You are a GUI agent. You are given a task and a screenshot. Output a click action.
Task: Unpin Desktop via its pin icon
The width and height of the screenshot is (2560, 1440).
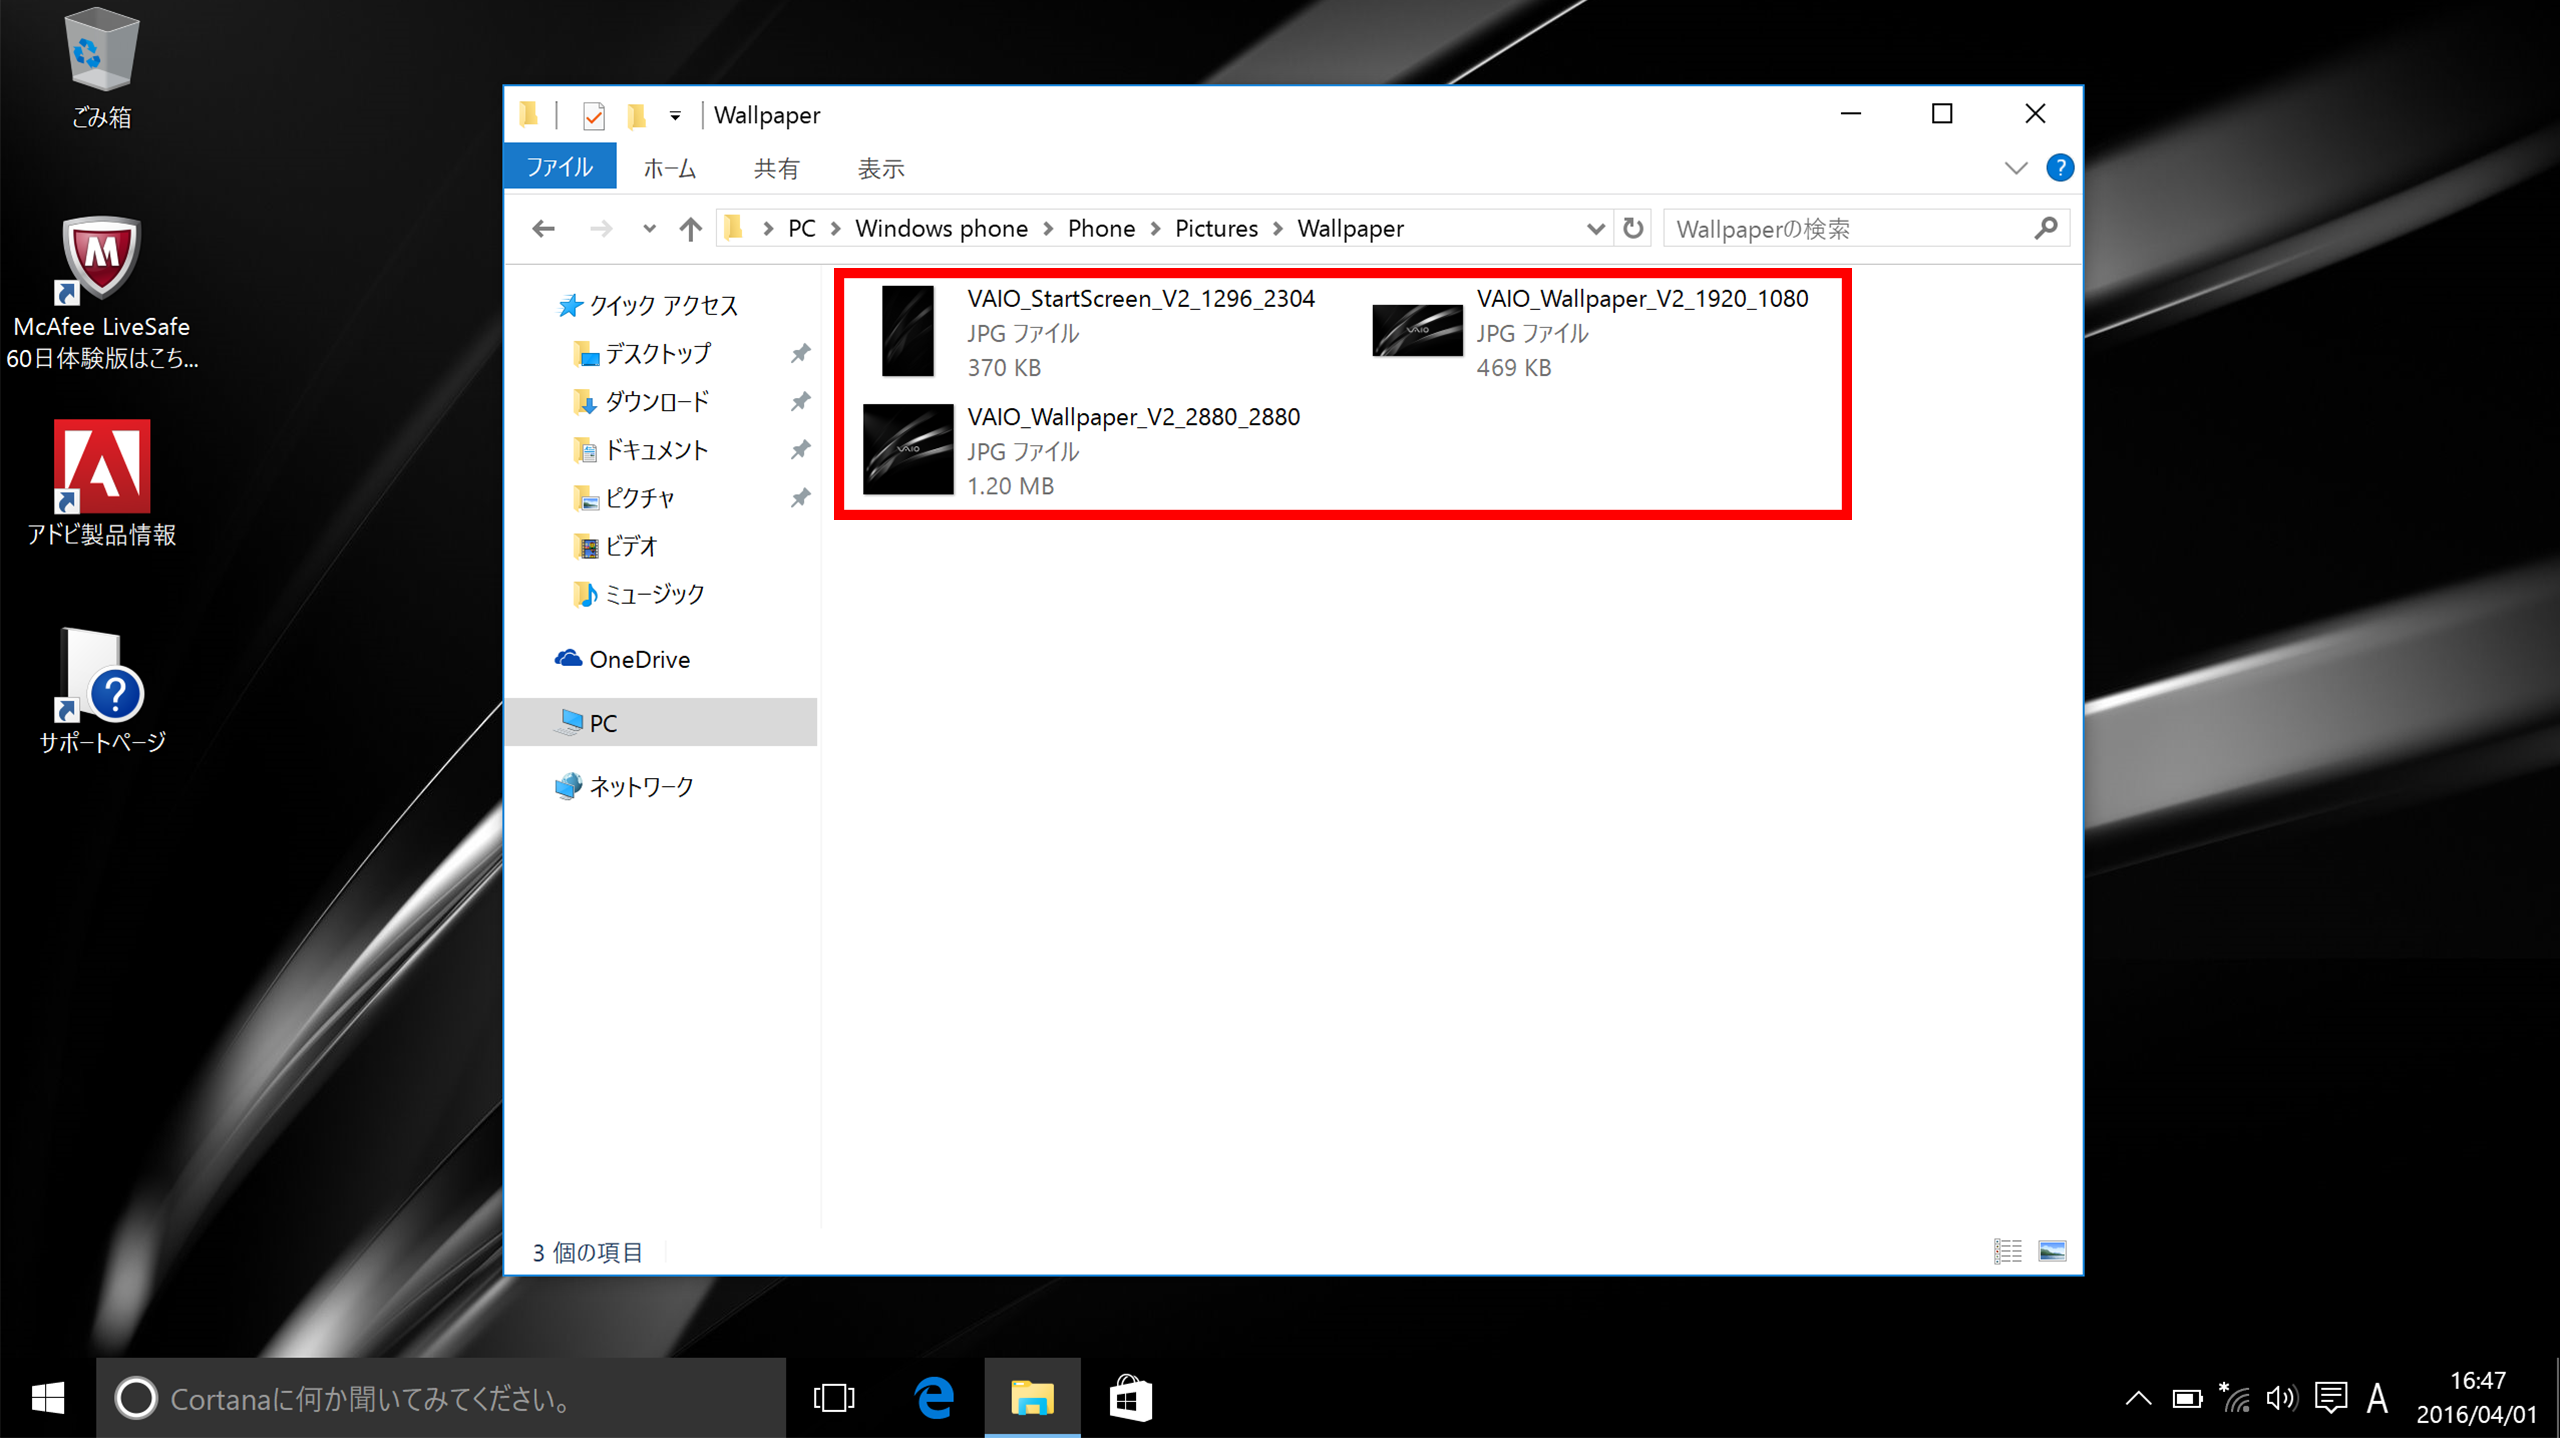pos(800,353)
